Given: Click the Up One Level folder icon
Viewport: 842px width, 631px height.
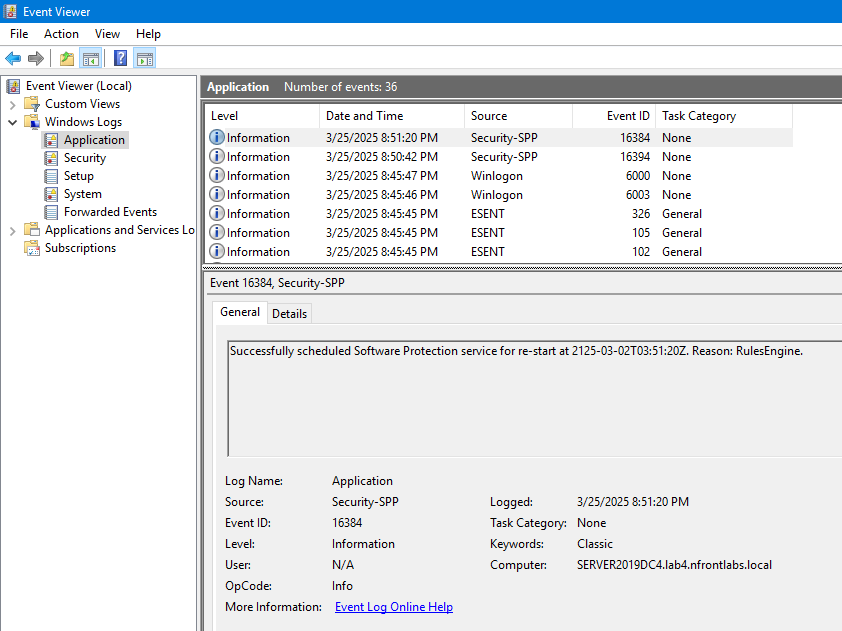Looking at the screenshot, I should tap(66, 58).
